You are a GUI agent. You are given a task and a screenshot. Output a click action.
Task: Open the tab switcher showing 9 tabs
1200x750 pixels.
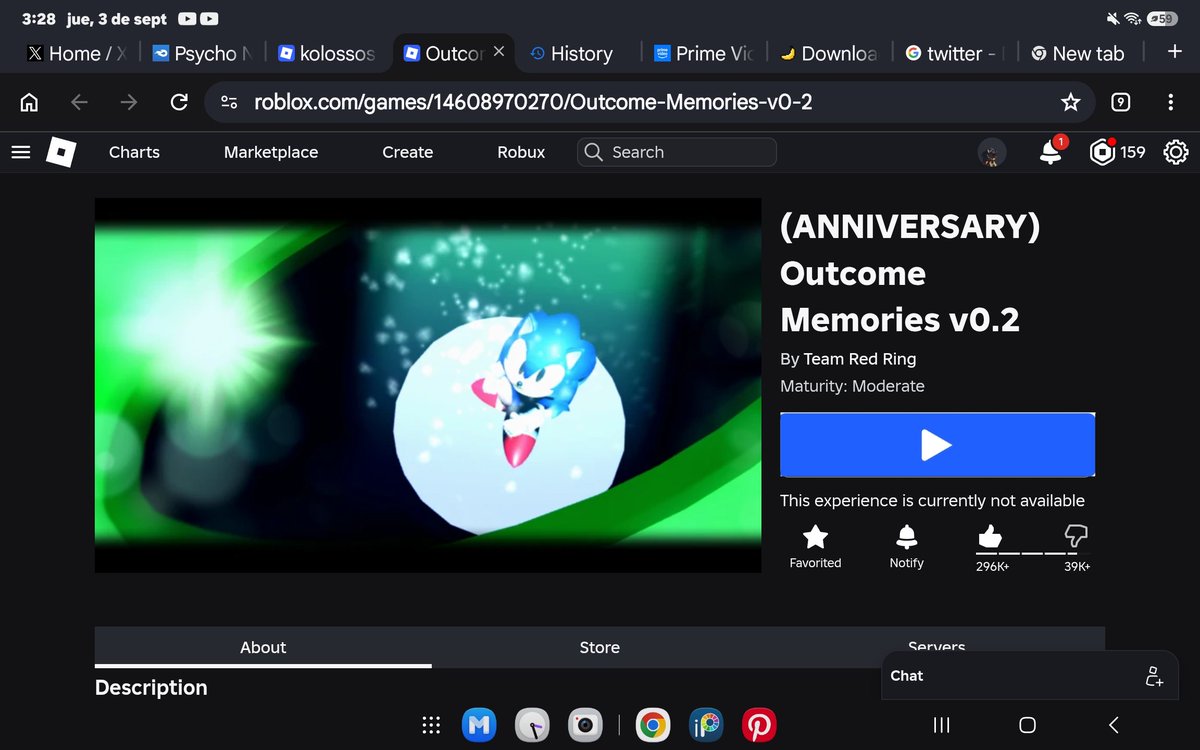1122,102
